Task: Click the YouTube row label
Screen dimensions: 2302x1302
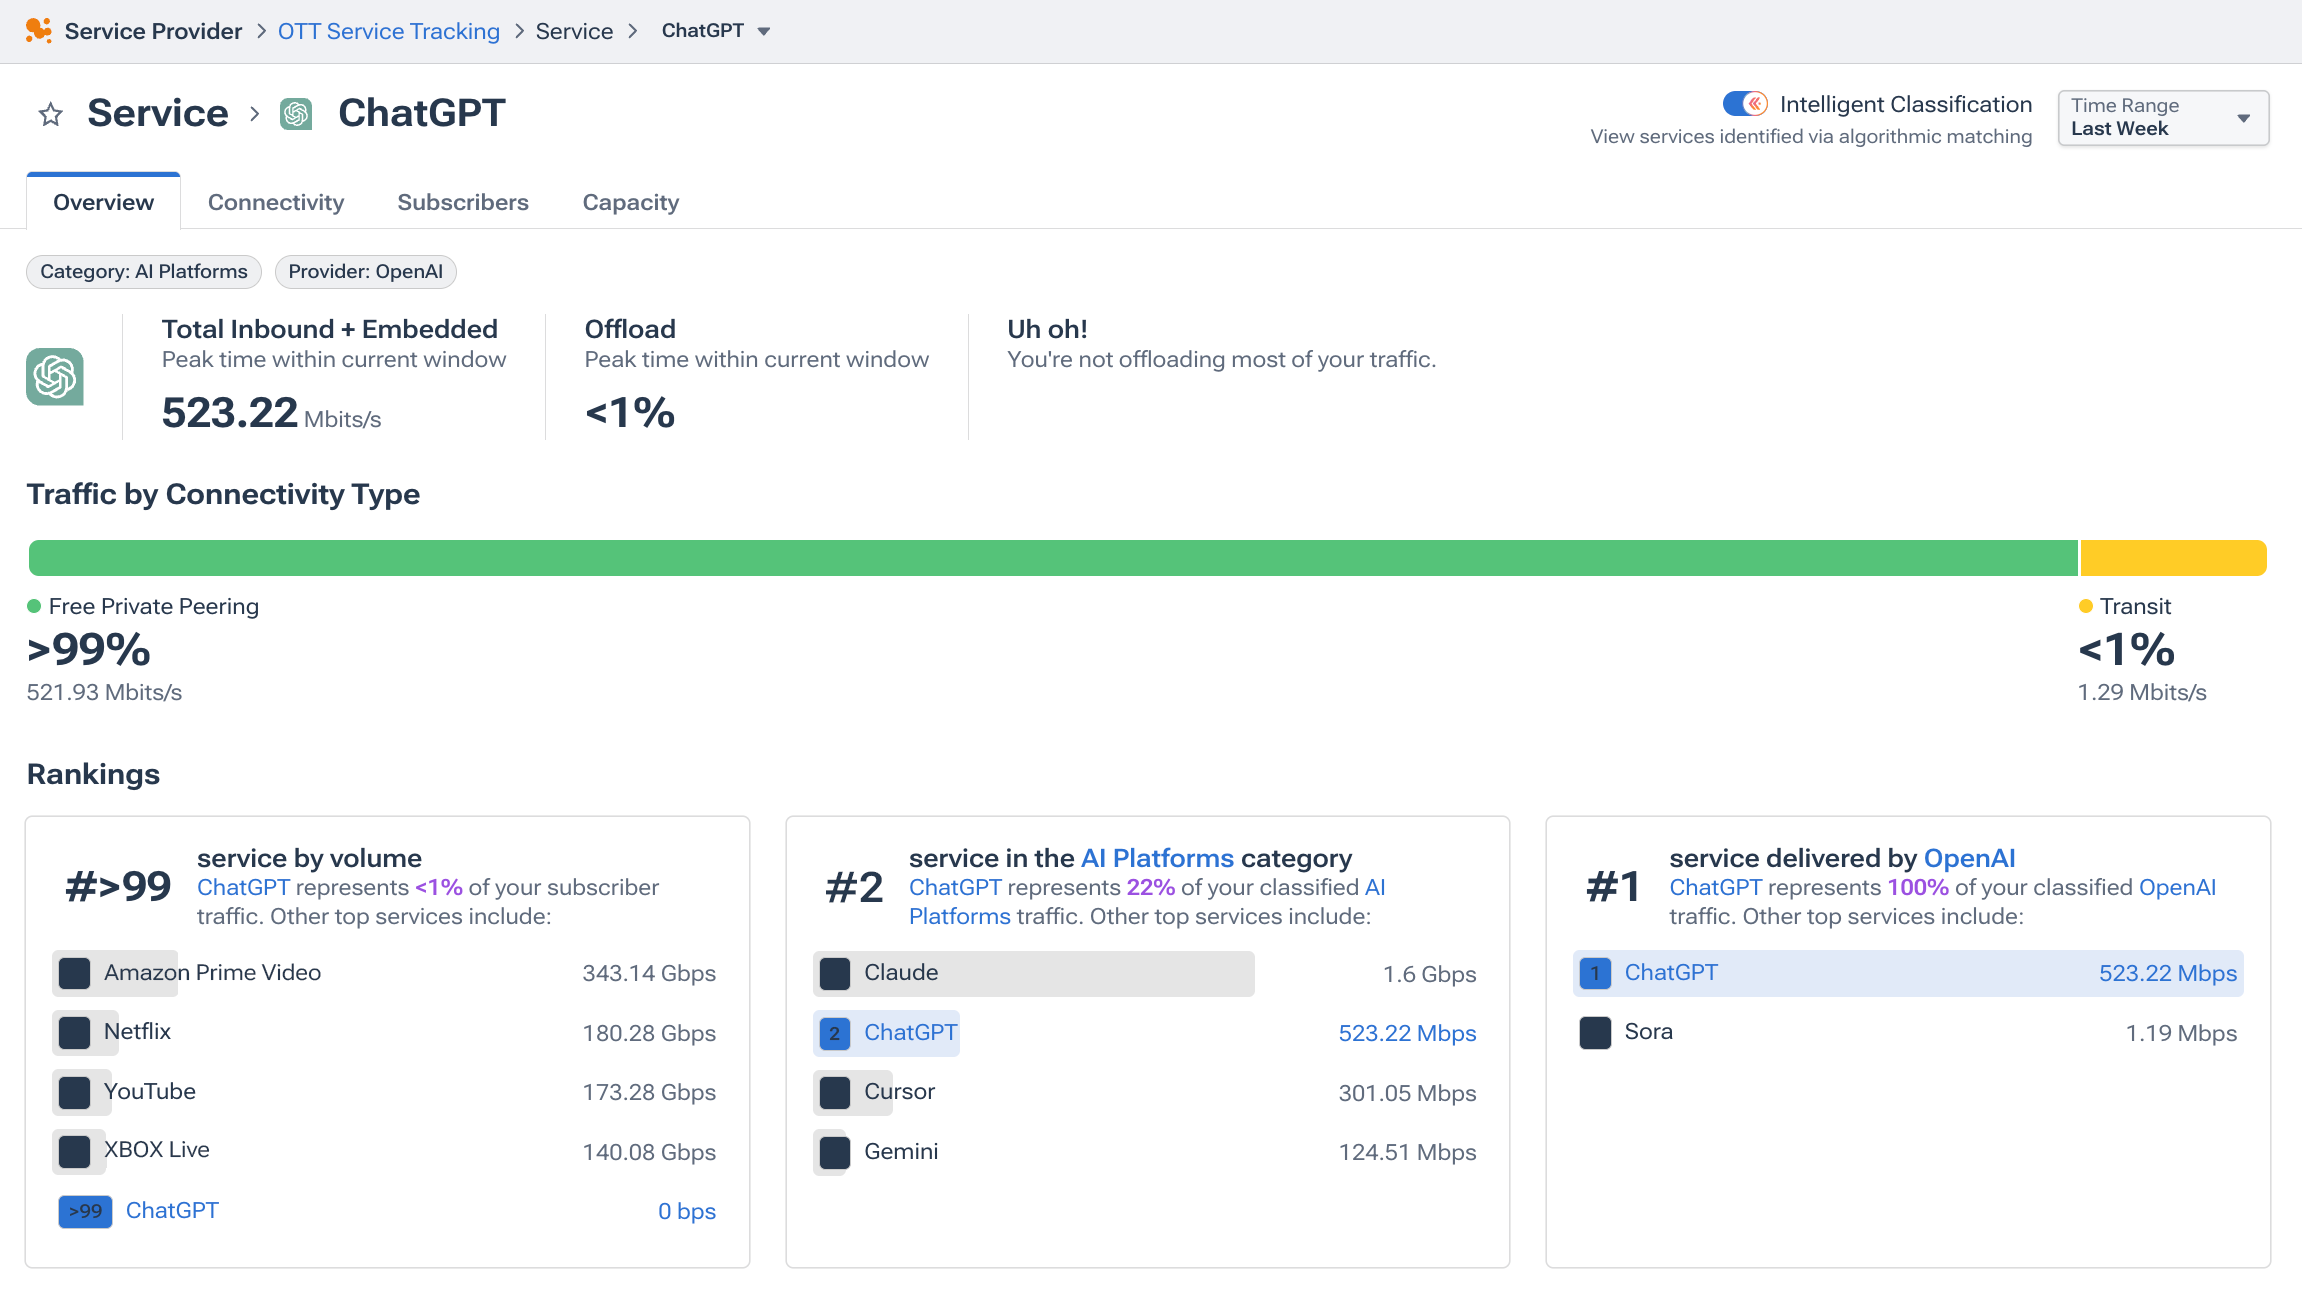Action: click(150, 1091)
